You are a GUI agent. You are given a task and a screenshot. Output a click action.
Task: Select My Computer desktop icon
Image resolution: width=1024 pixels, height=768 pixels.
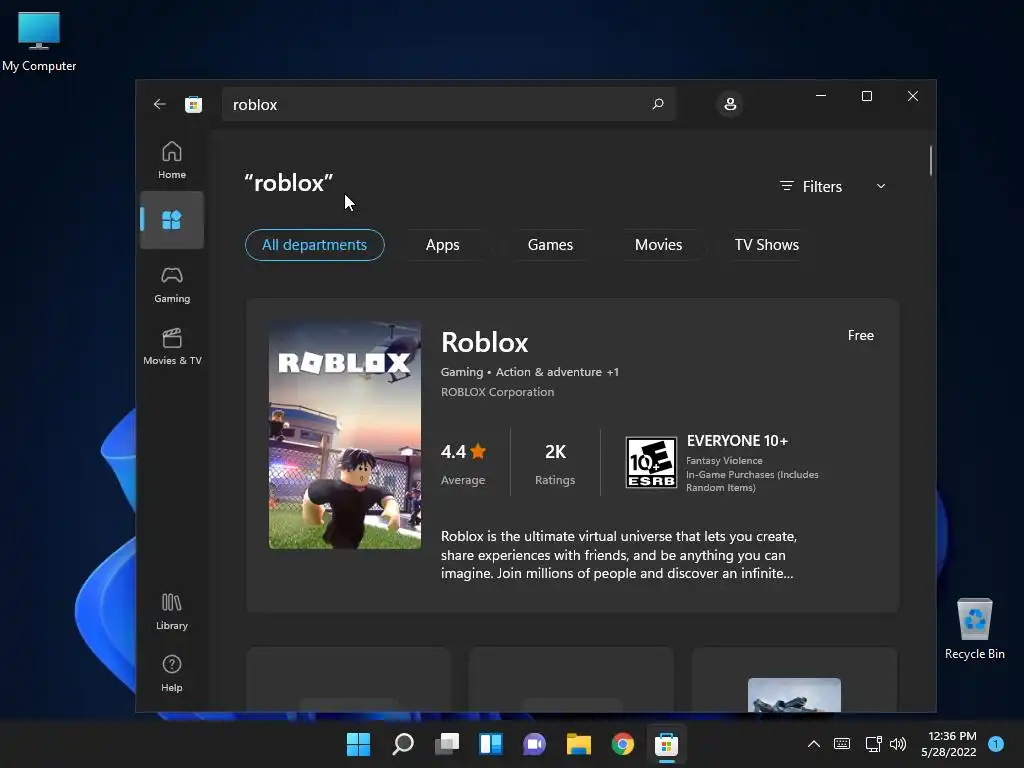[x=39, y=41]
